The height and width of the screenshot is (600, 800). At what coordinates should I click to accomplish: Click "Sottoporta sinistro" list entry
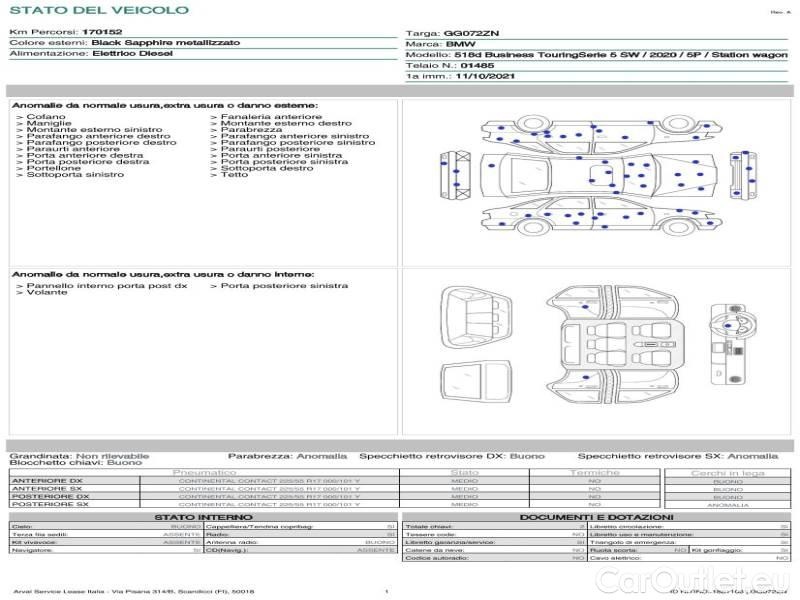(75, 174)
